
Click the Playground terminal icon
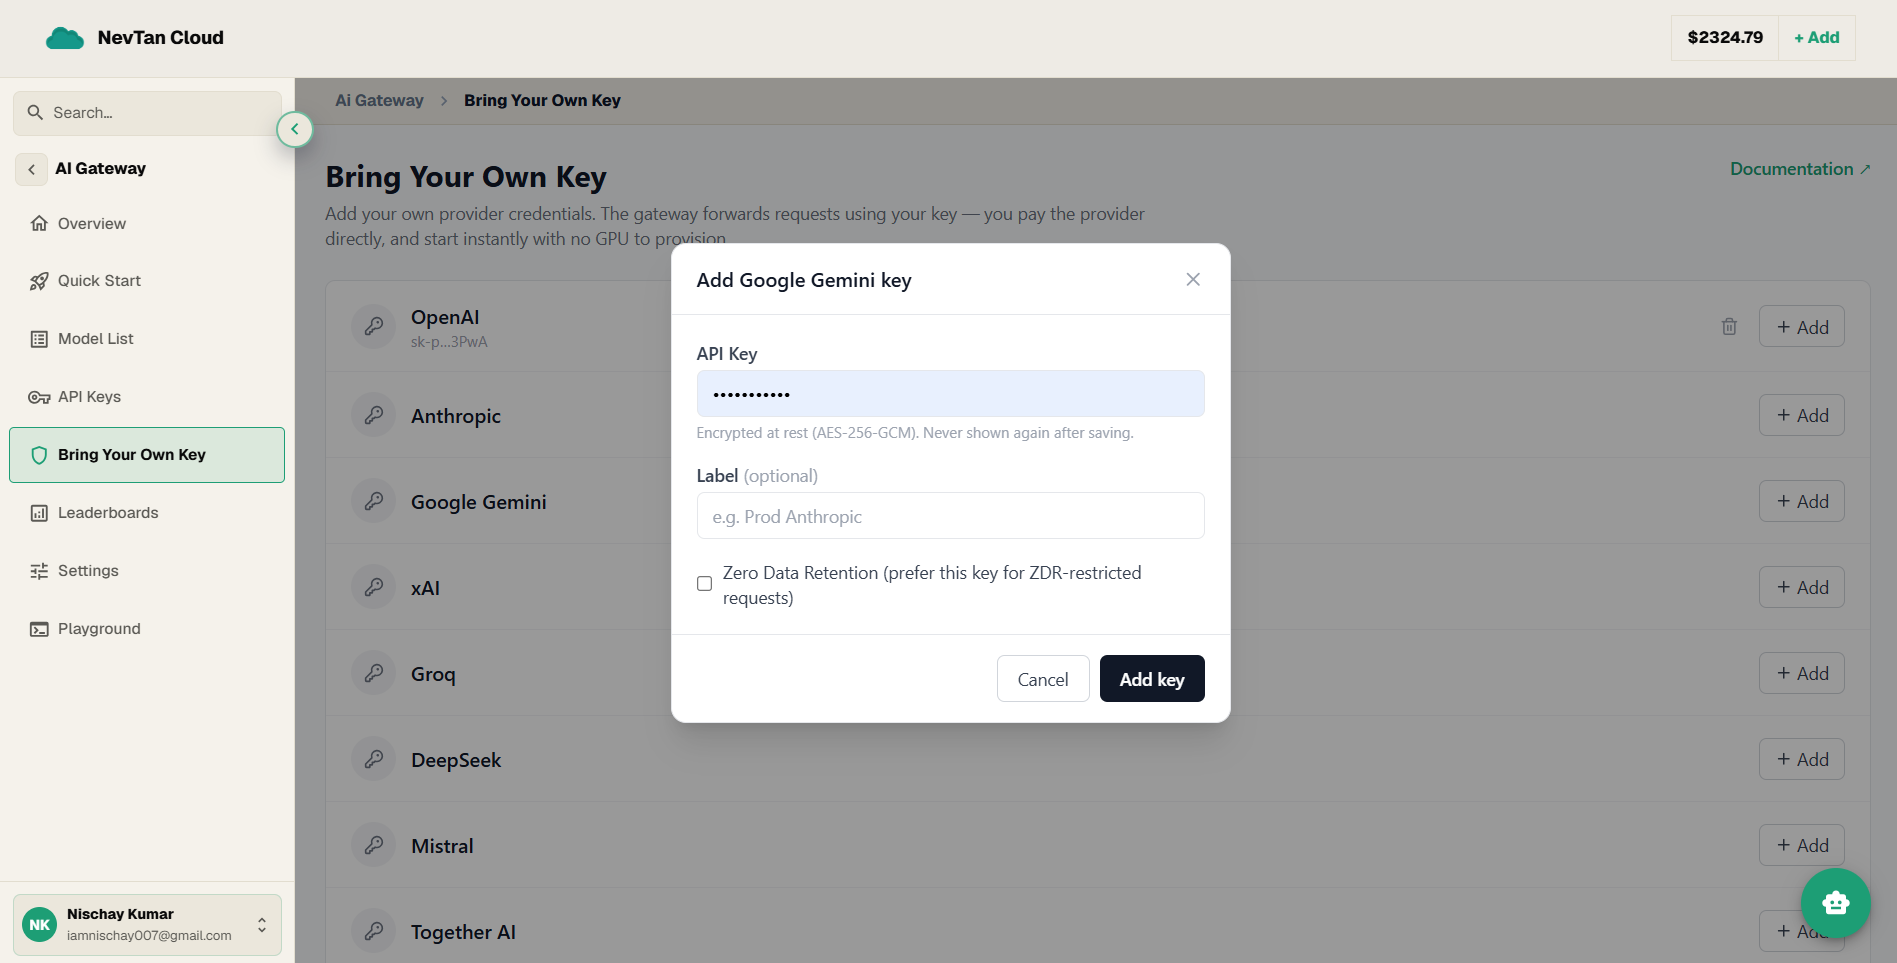(x=39, y=629)
